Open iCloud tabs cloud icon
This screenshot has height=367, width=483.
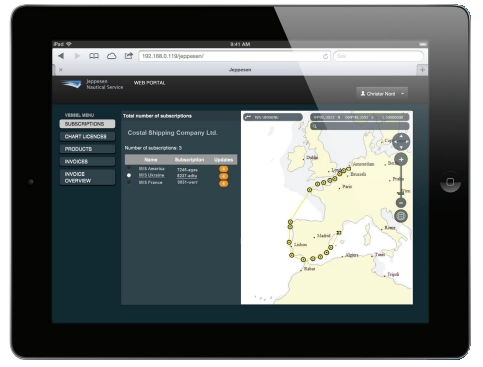(111, 56)
